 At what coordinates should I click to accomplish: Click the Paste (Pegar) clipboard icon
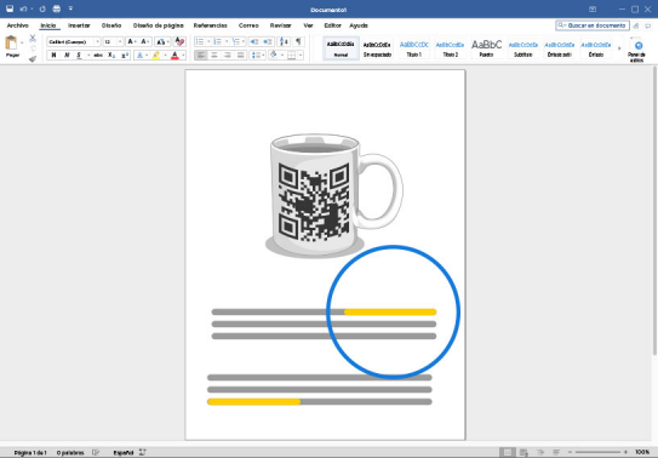[x=13, y=45]
